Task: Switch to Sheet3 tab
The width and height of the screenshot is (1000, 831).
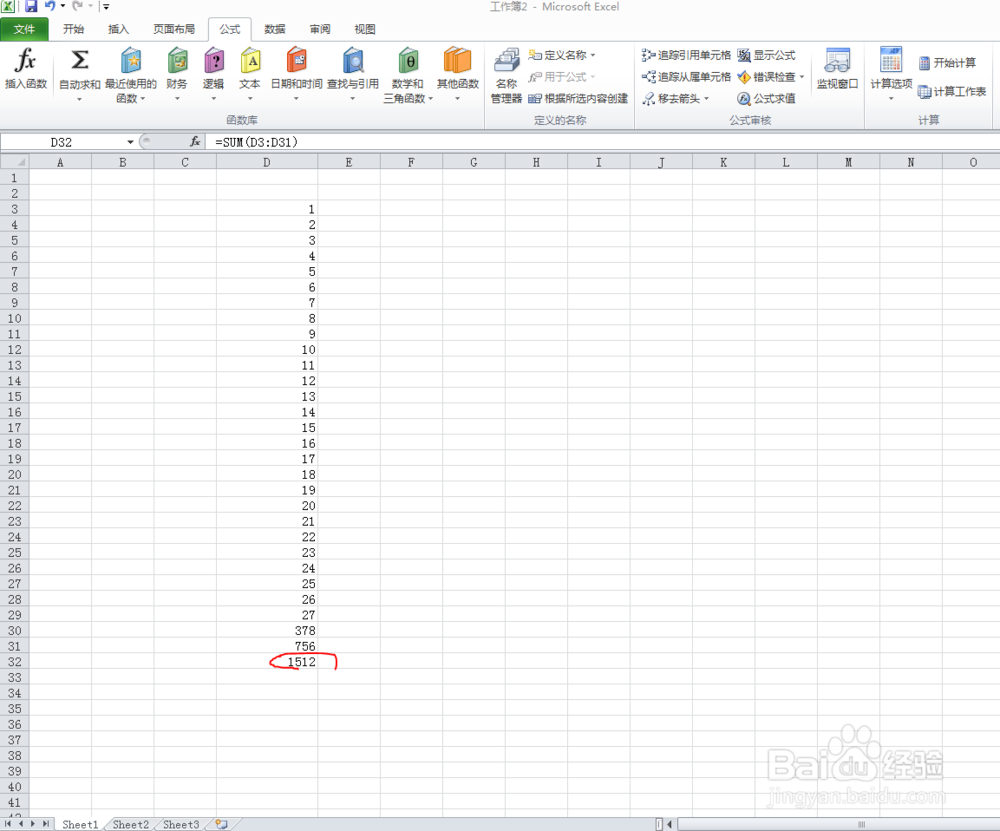Action: (x=181, y=824)
